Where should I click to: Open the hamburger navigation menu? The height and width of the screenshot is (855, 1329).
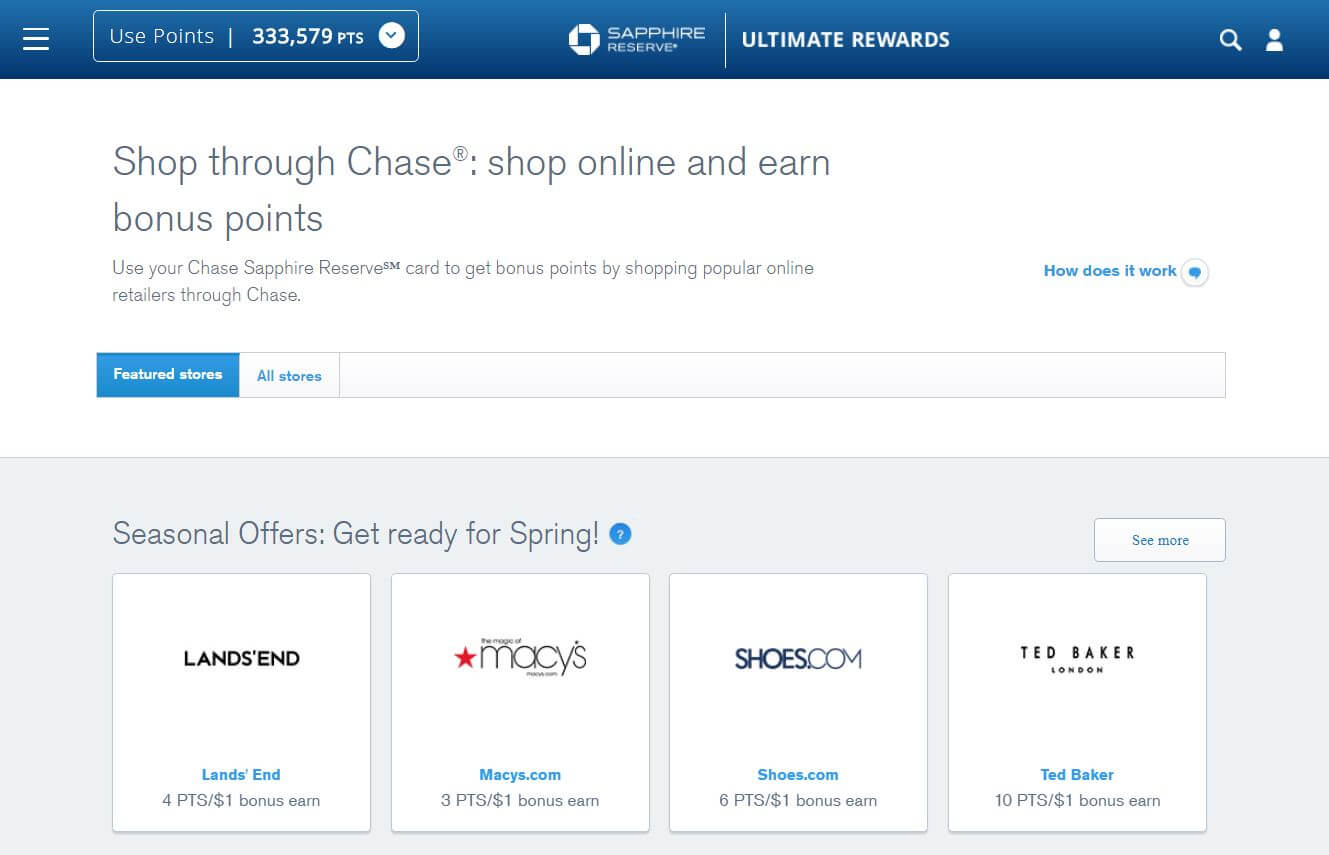(36, 38)
